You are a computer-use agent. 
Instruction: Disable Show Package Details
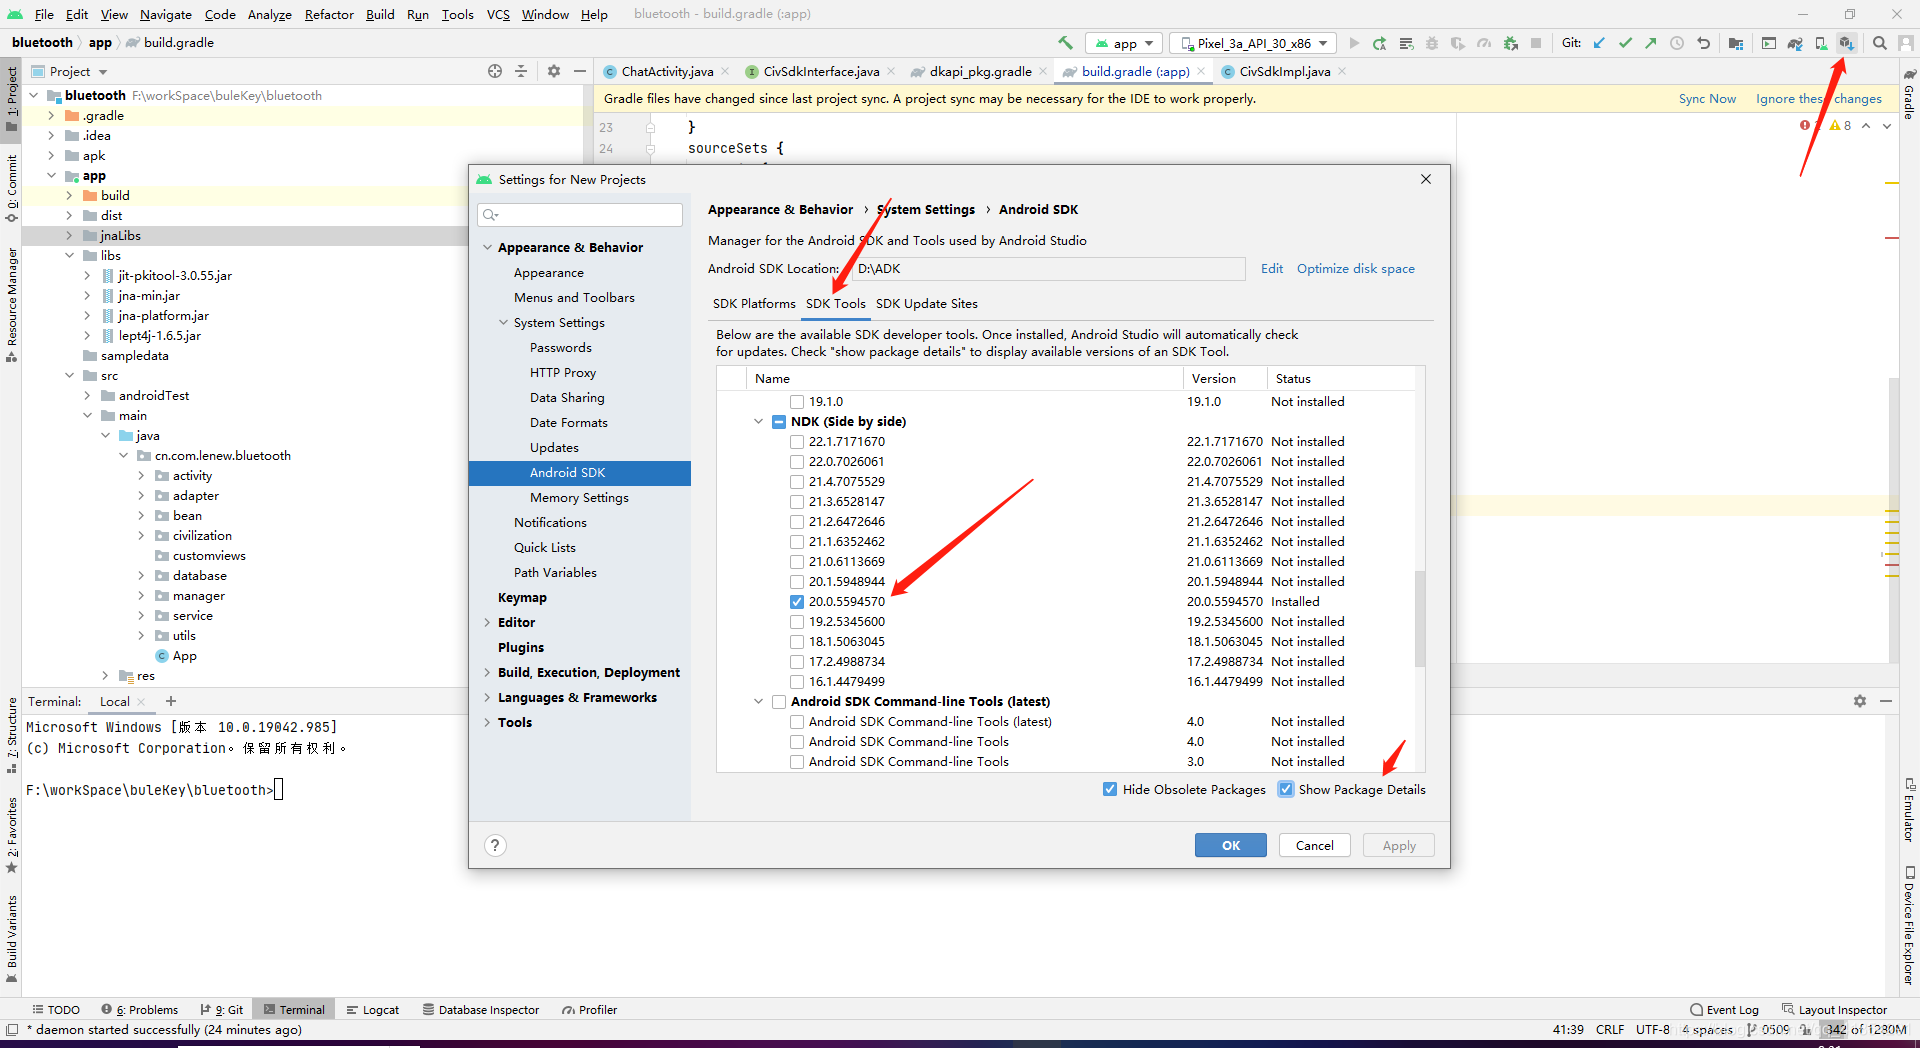[x=1286, y=789]
